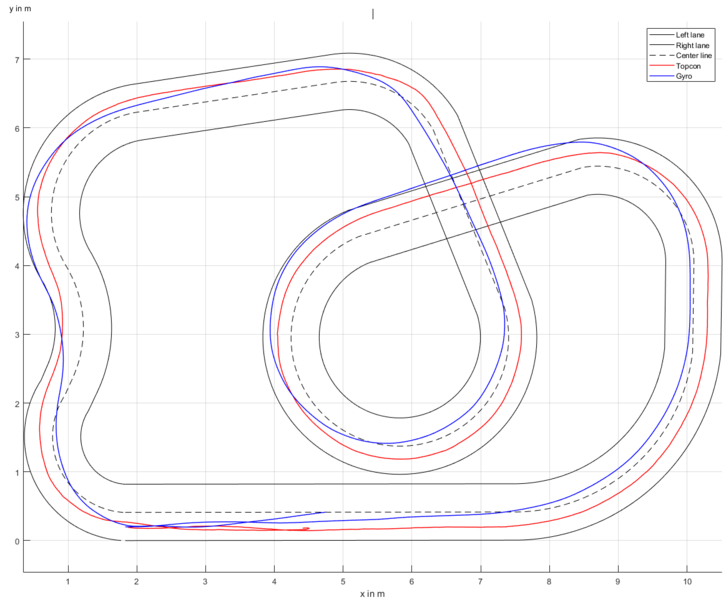726x600 pixels.
Task: Click the x-axis tick label 10
Action: point(687,581)
